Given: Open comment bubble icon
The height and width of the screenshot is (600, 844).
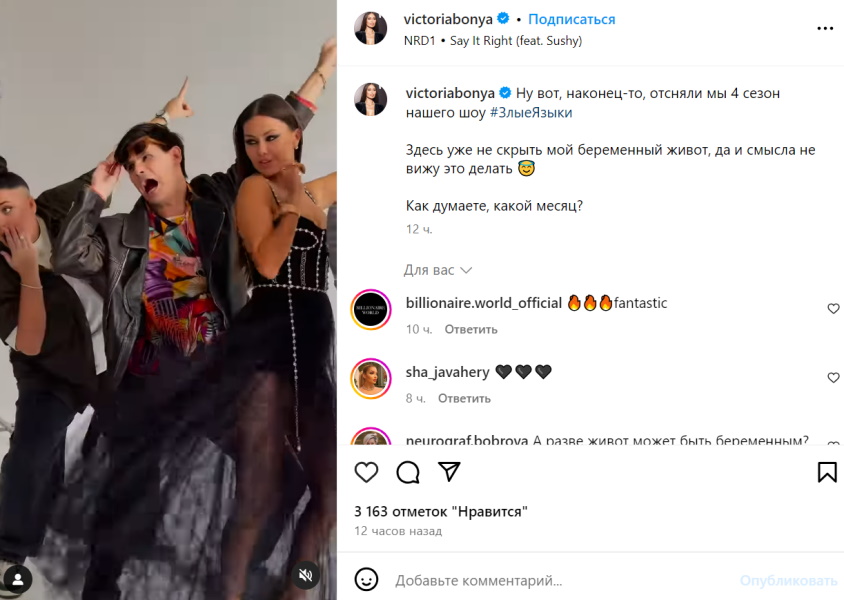Looking at the screenshot, I should (408, 472).
